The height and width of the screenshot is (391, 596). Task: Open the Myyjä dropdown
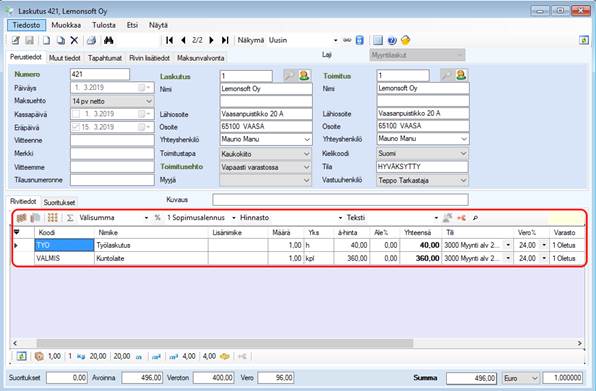[307, 180]
